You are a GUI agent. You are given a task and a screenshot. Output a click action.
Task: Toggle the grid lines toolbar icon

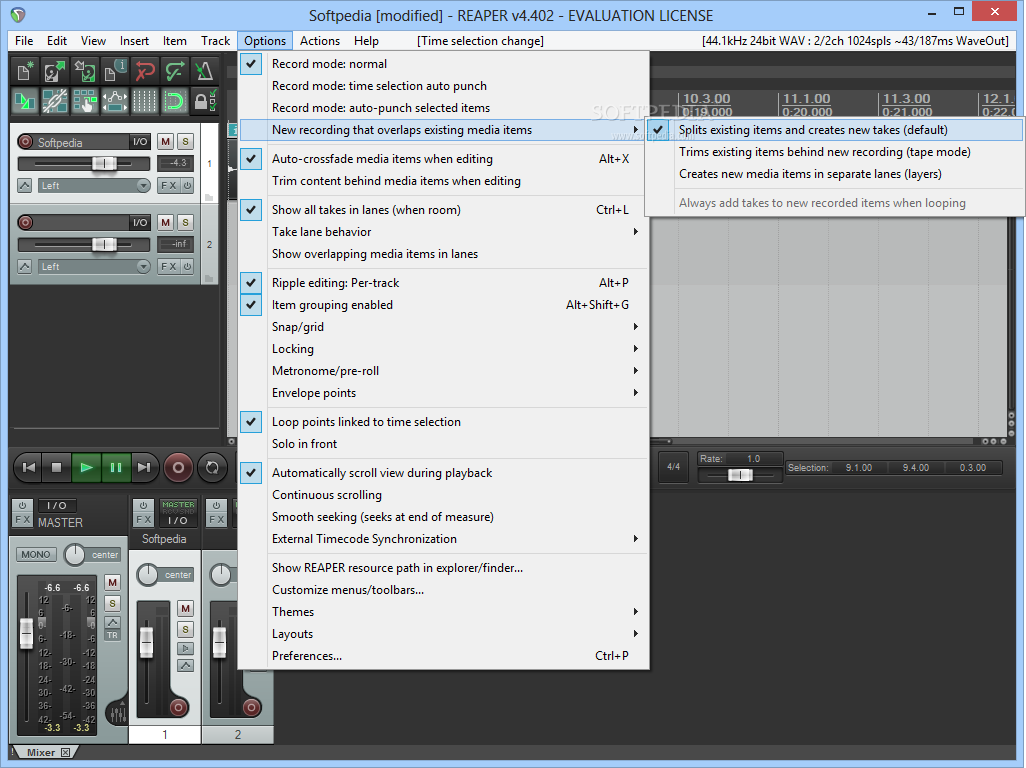tap(145, 101)
